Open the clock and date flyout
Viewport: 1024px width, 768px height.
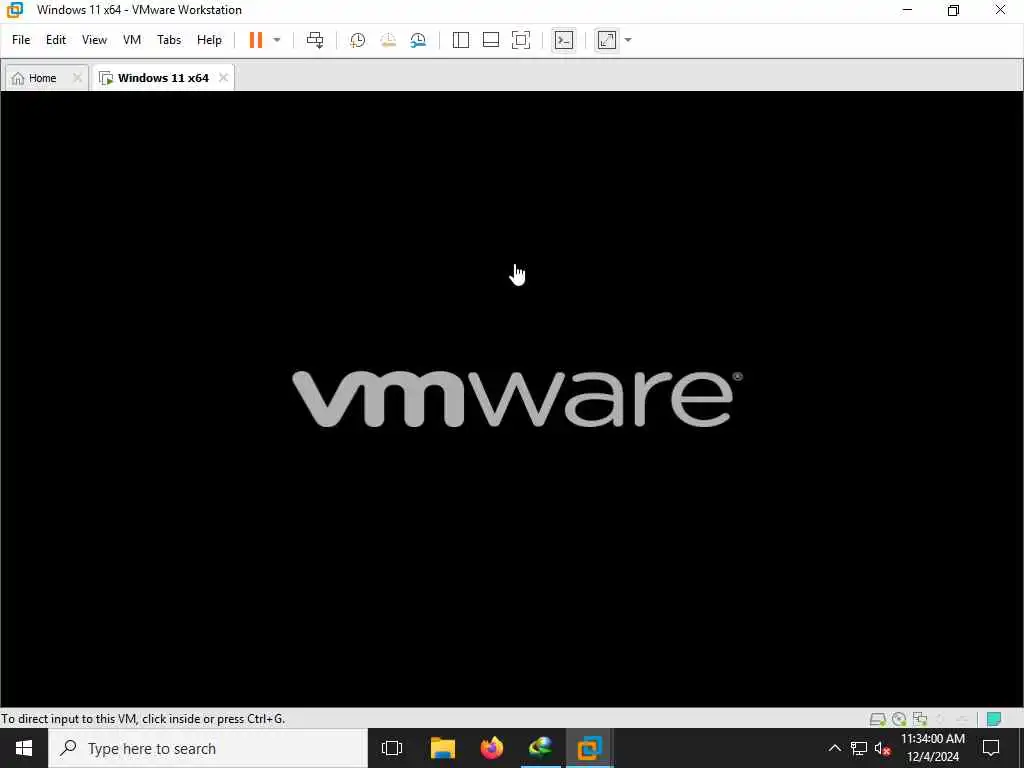933,748
